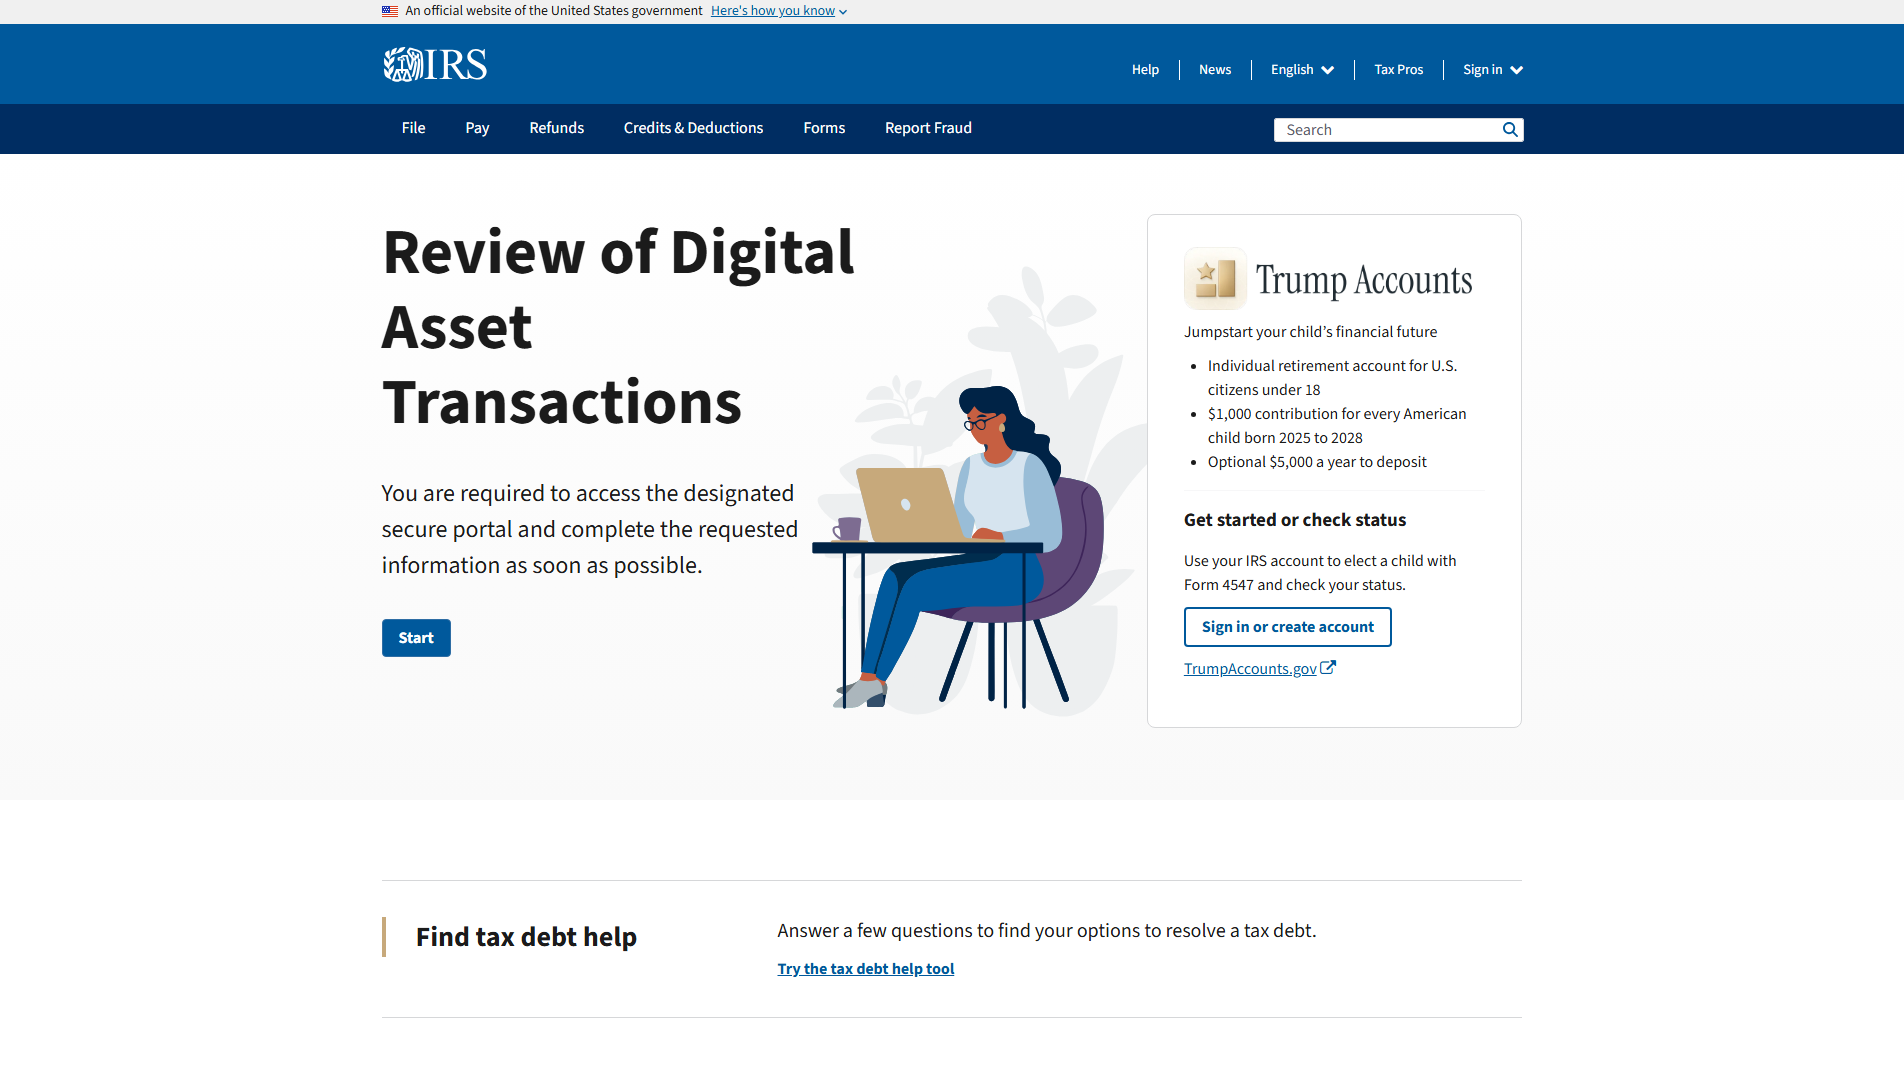Click "Get started or check status" text
This screenshot has width=1904, height=1078.
pos(1295,520)
